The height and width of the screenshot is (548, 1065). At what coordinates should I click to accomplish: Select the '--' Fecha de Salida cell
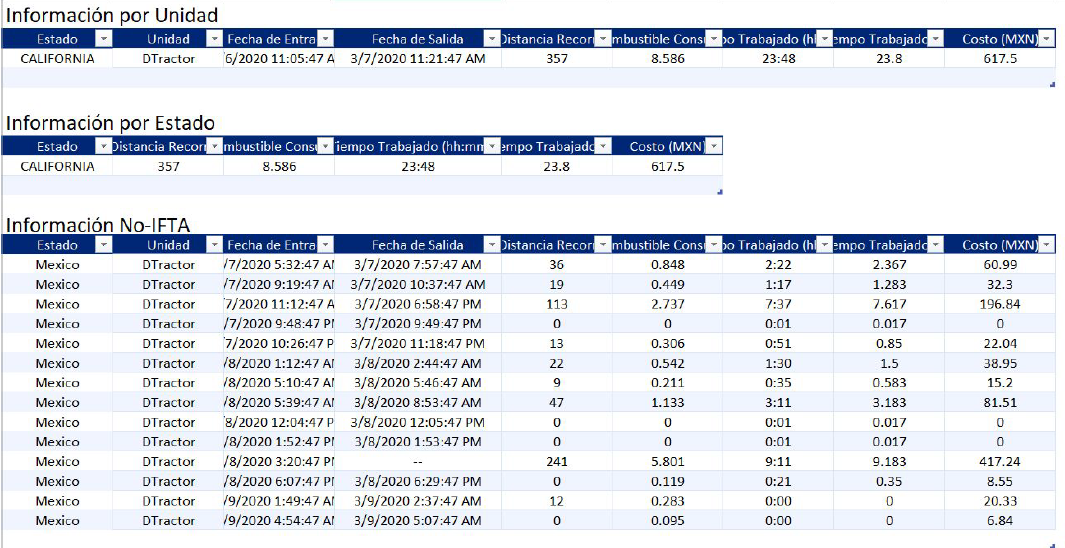pos(418,461)
